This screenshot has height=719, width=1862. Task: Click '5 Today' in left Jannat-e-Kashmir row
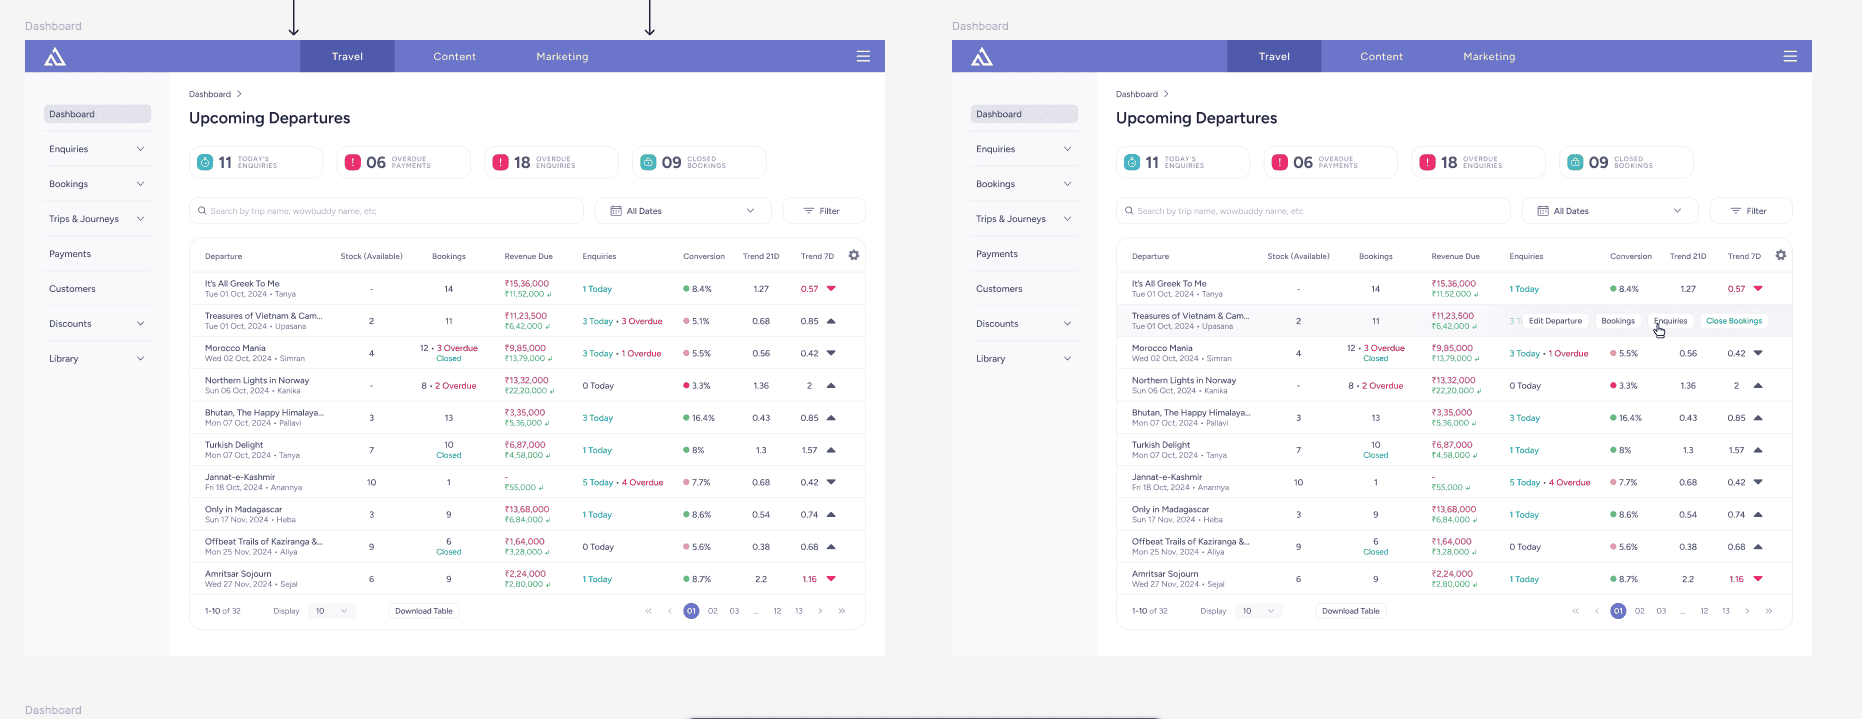pyautogui.click(x=598, y=483)
